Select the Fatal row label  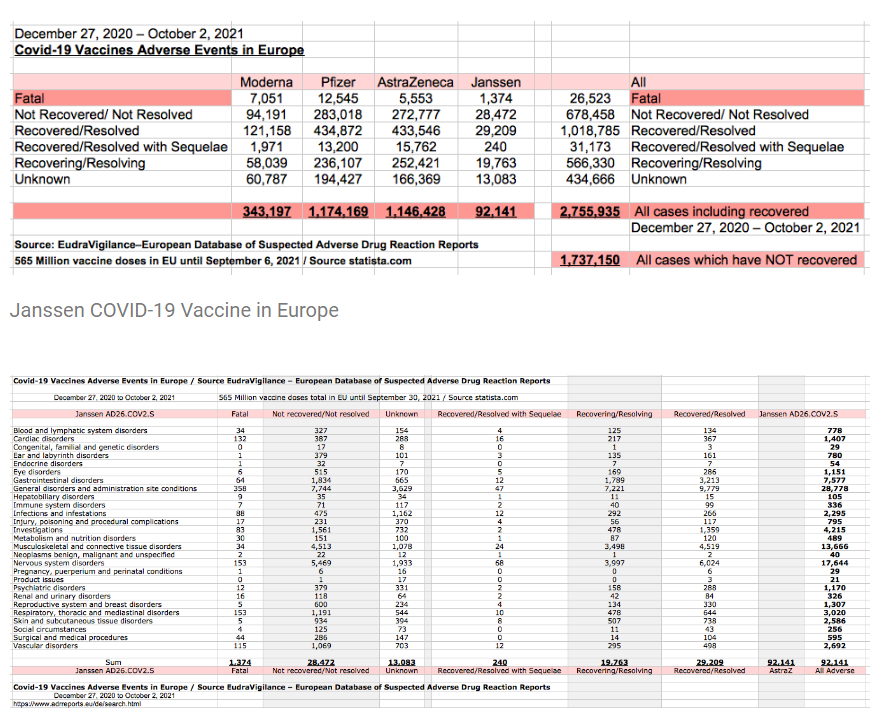pos(27,98)
